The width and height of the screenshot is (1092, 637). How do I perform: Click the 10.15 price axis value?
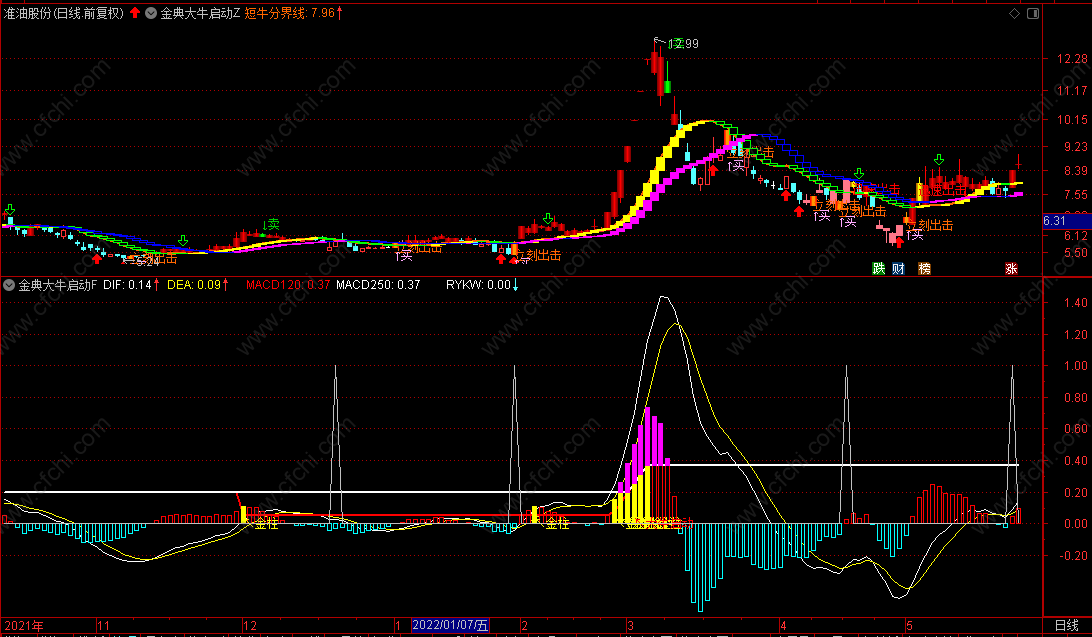pyautogui.click(x=1072, y=120)
